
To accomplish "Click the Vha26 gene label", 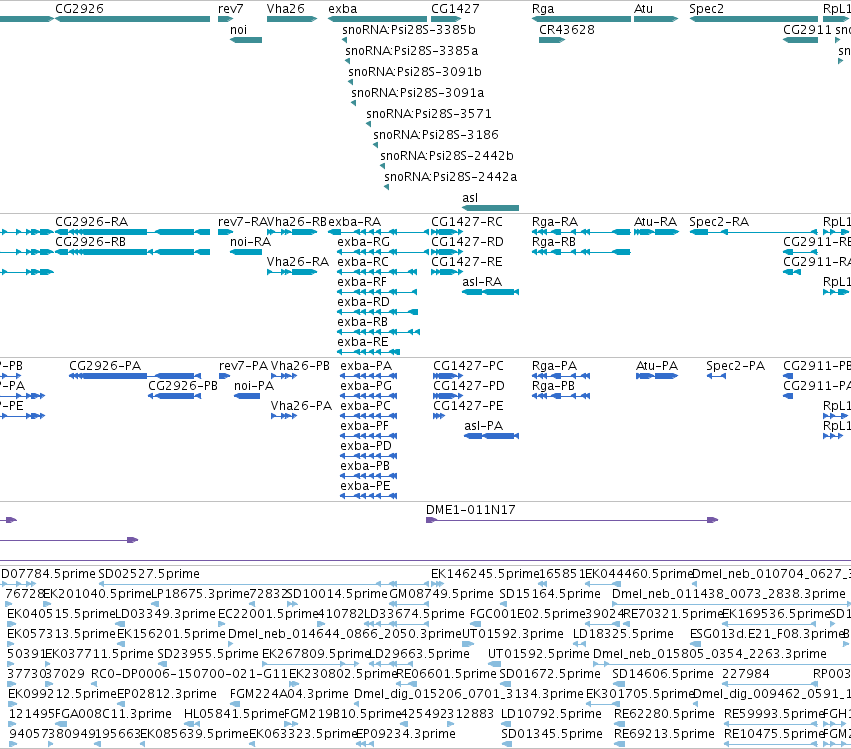I will (x=285, y=9).
